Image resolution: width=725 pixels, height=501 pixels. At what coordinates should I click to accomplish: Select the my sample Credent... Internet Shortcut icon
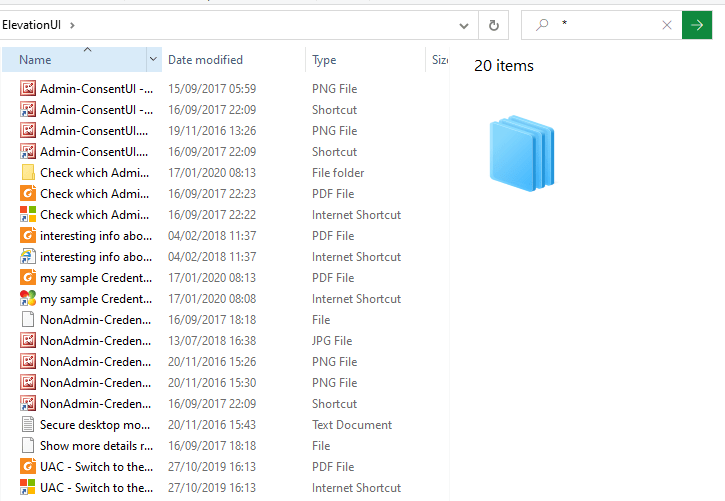point(28,299)
